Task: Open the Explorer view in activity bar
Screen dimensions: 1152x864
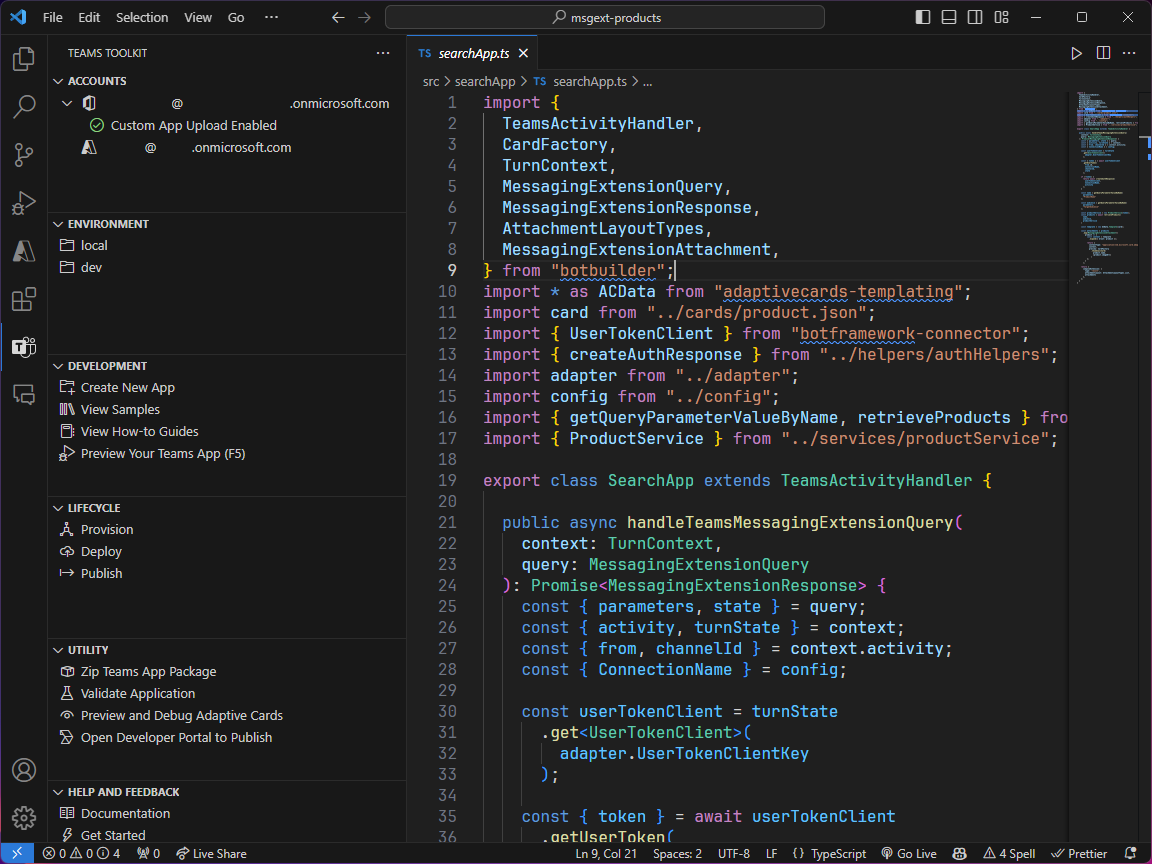Action: click(x=23, y=60)
